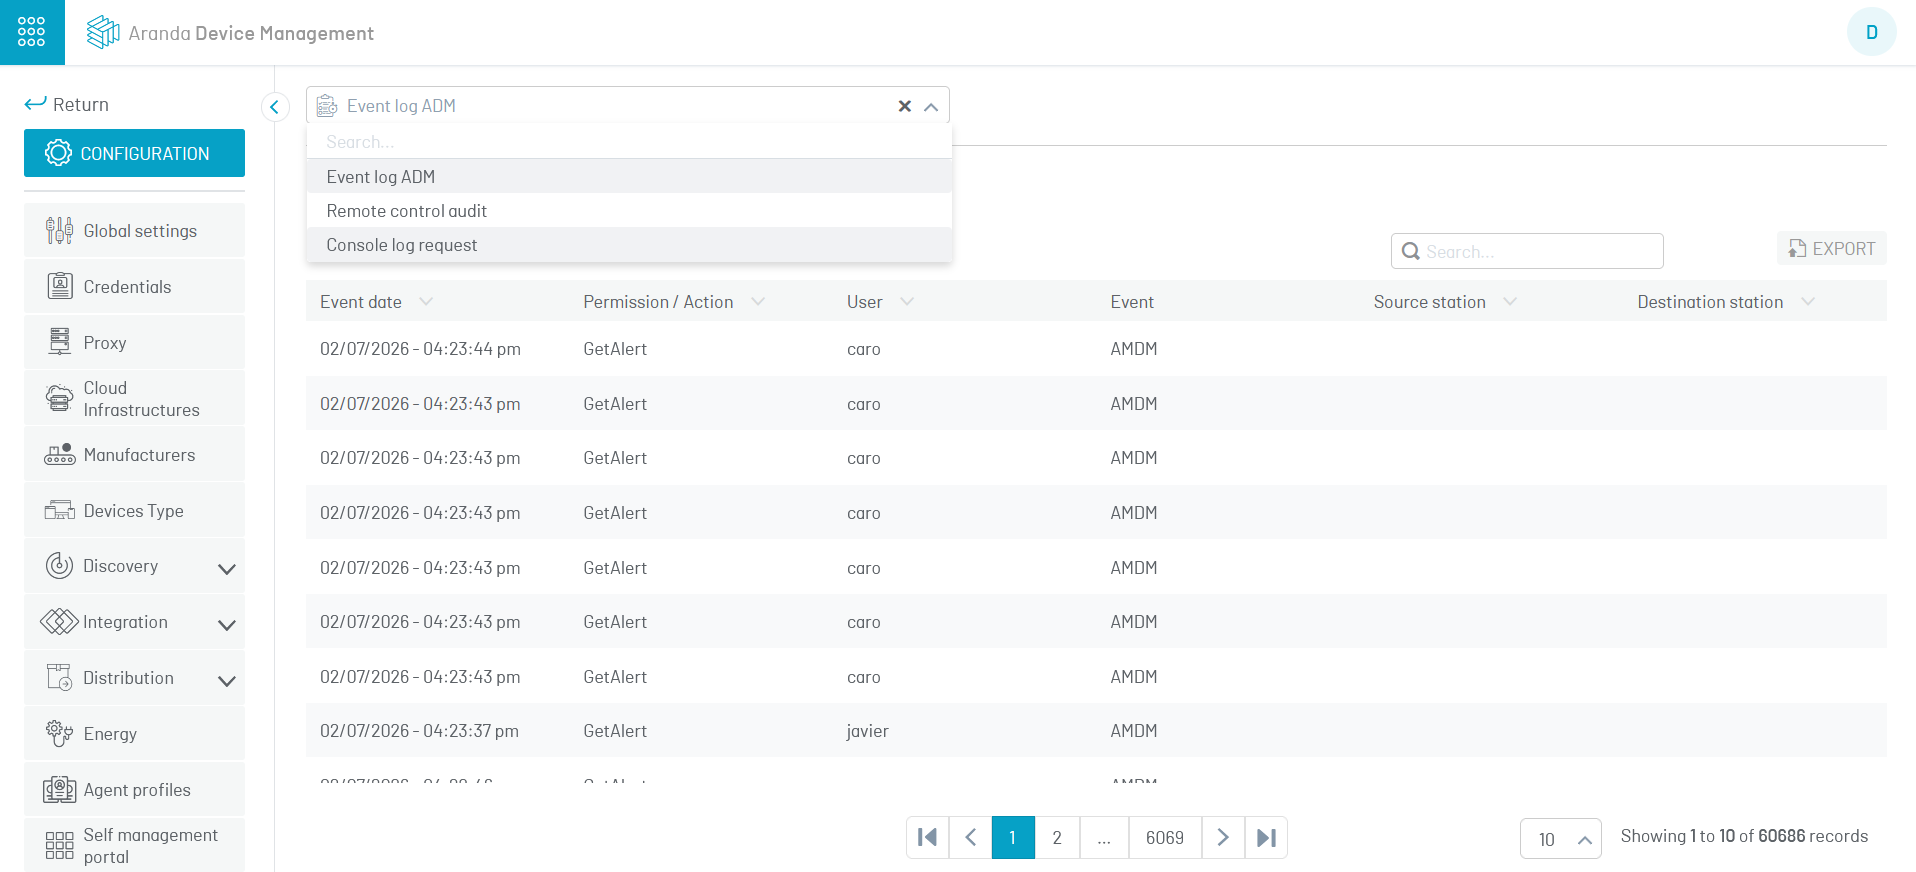
Task: Open Agent profiles label
Action: point(137,790)
